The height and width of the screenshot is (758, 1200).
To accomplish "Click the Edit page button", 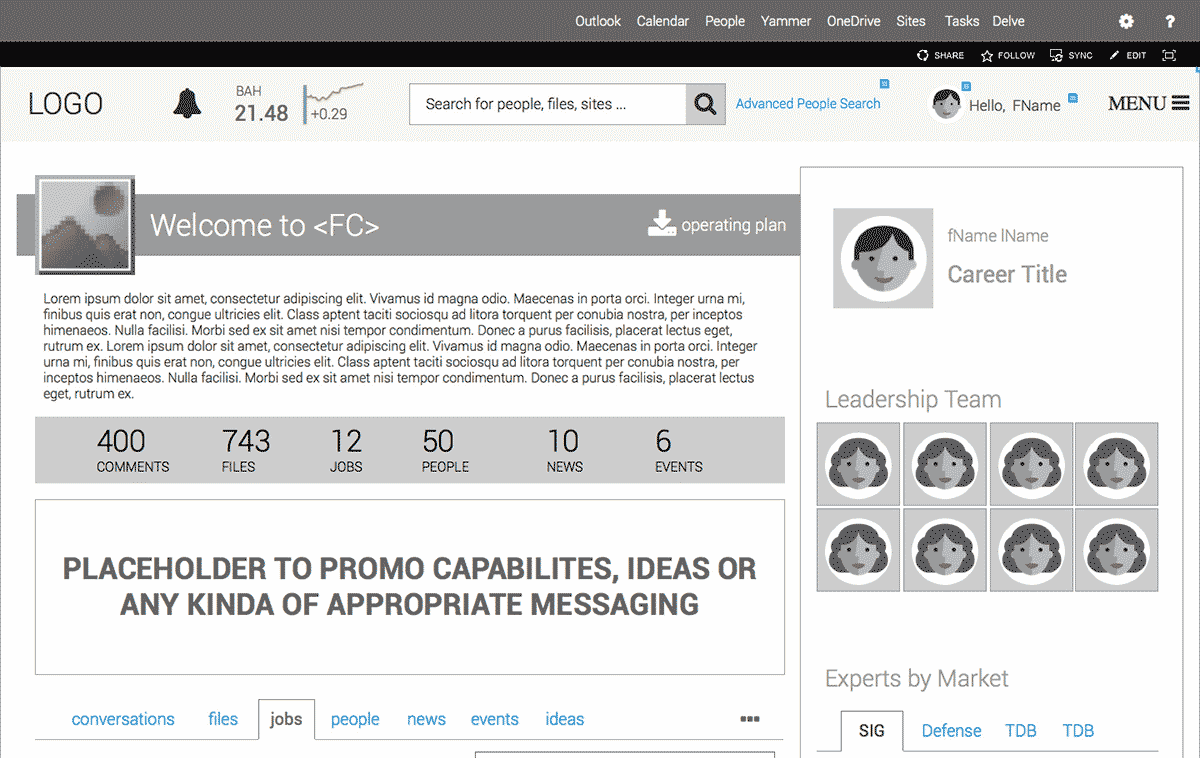I will [x=1128, y=55].
